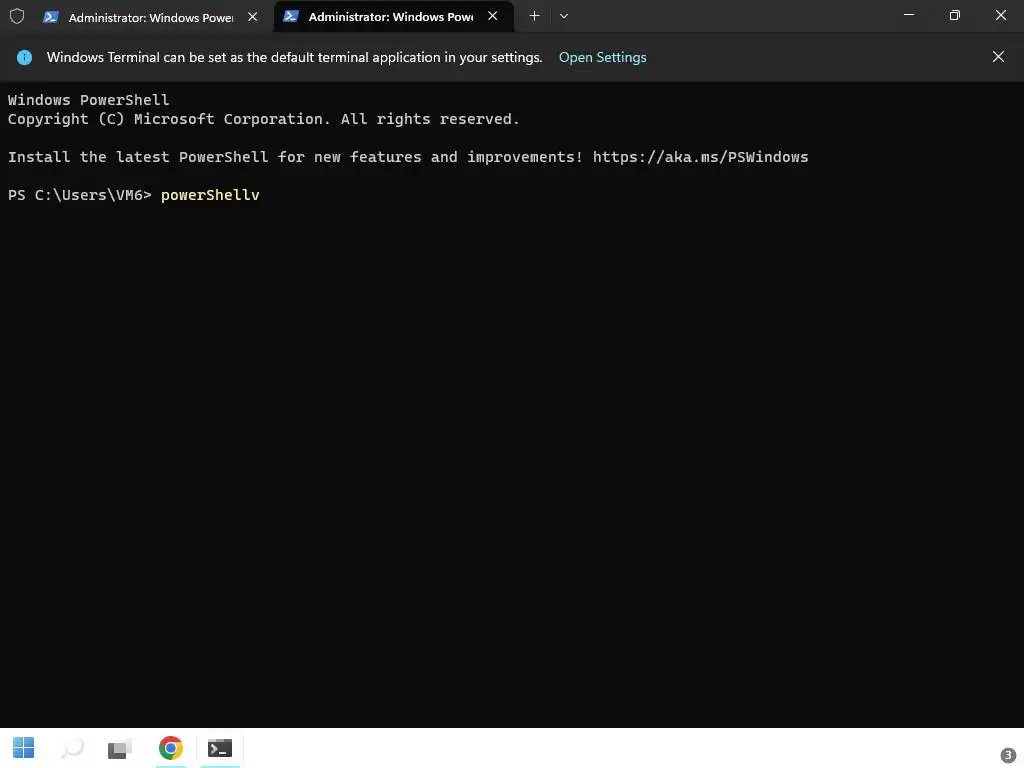
Task: Click the Terminal icon in taskbar
Action: pos(220,748)
